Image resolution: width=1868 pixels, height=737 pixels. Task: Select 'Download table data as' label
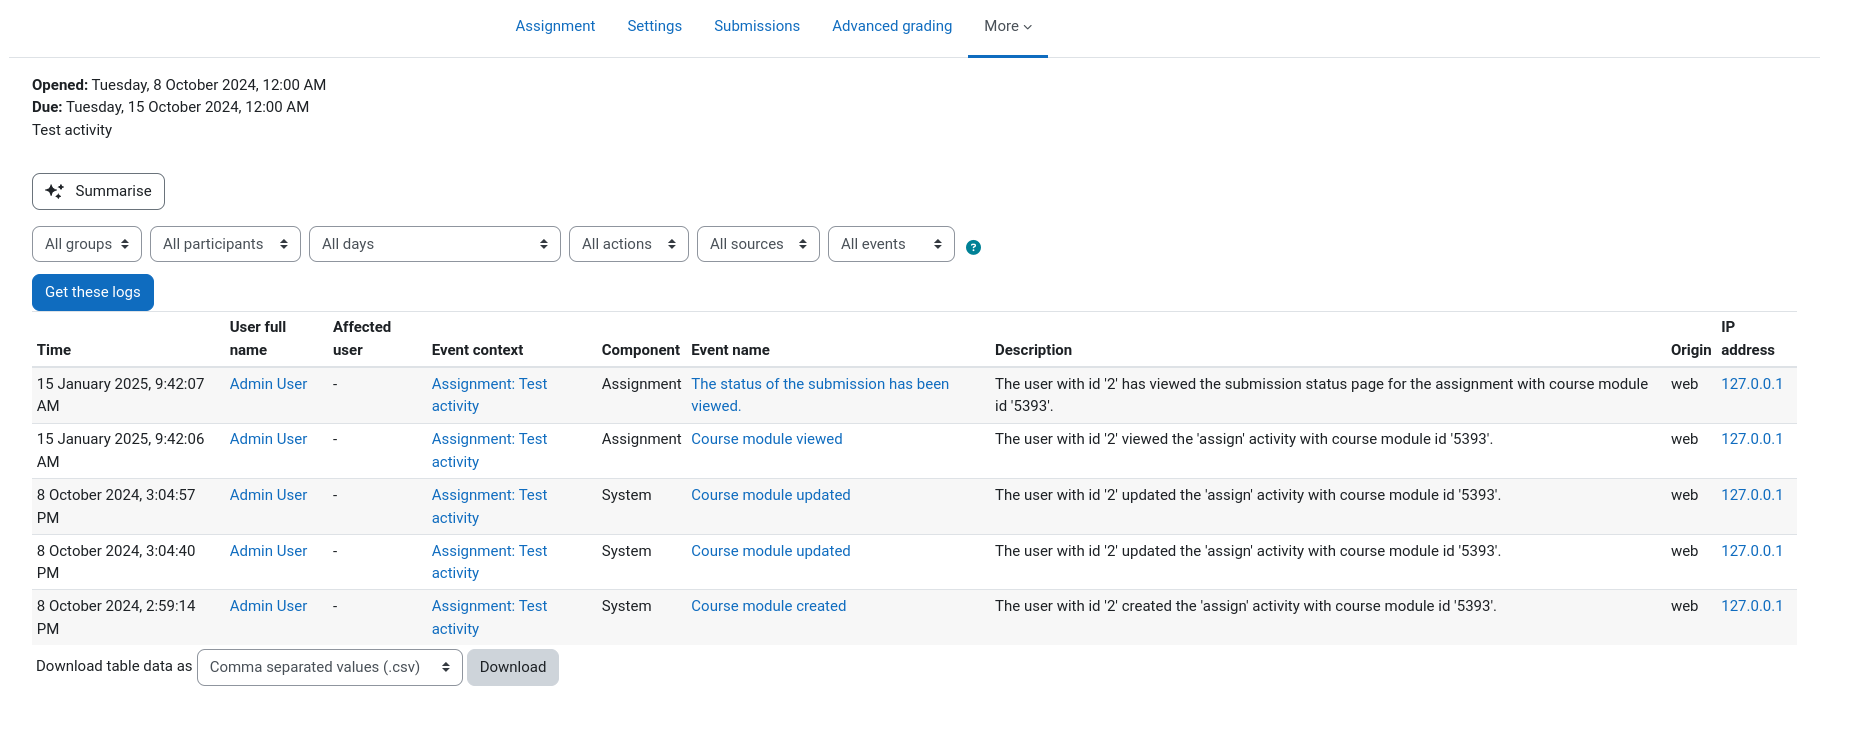point(114,666)
